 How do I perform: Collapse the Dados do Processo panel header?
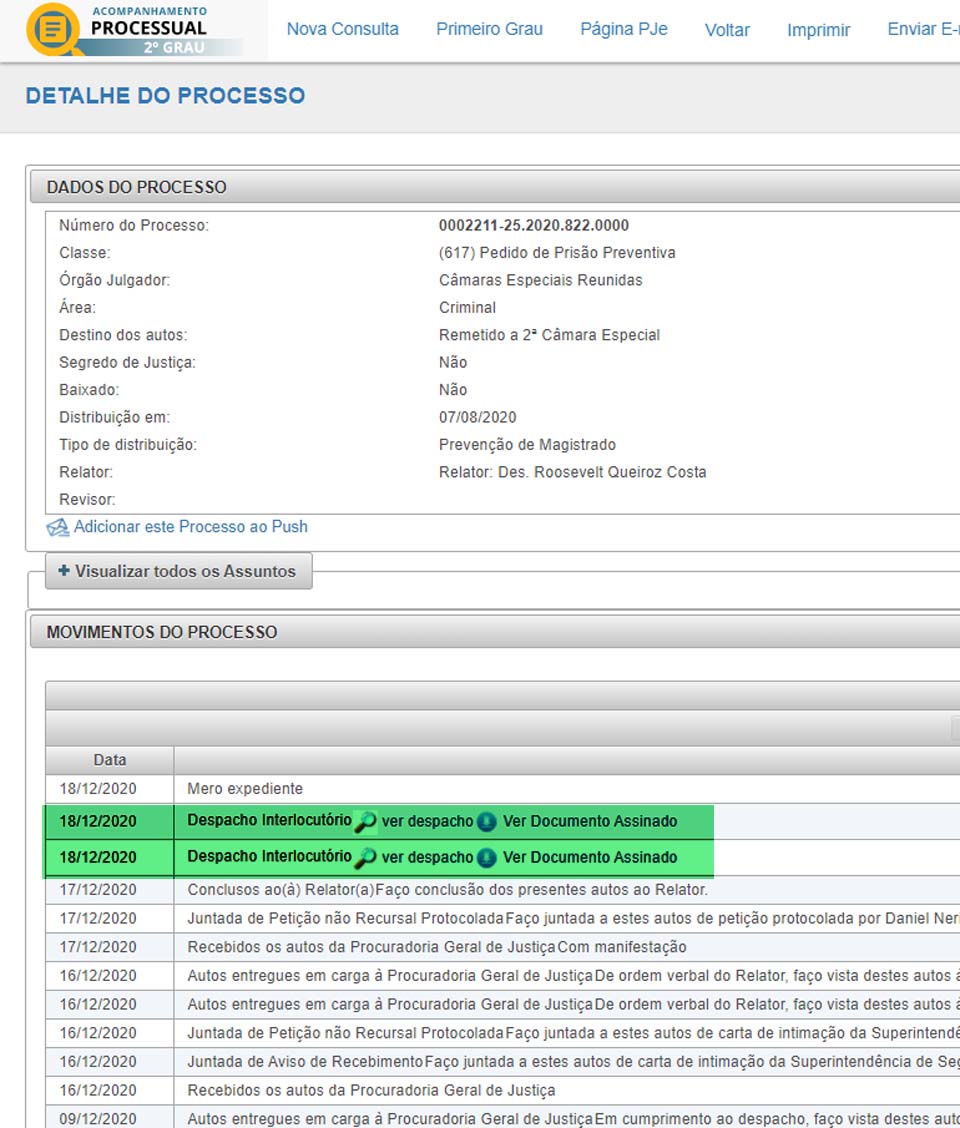pyautogui.click(x=137, y=187)
